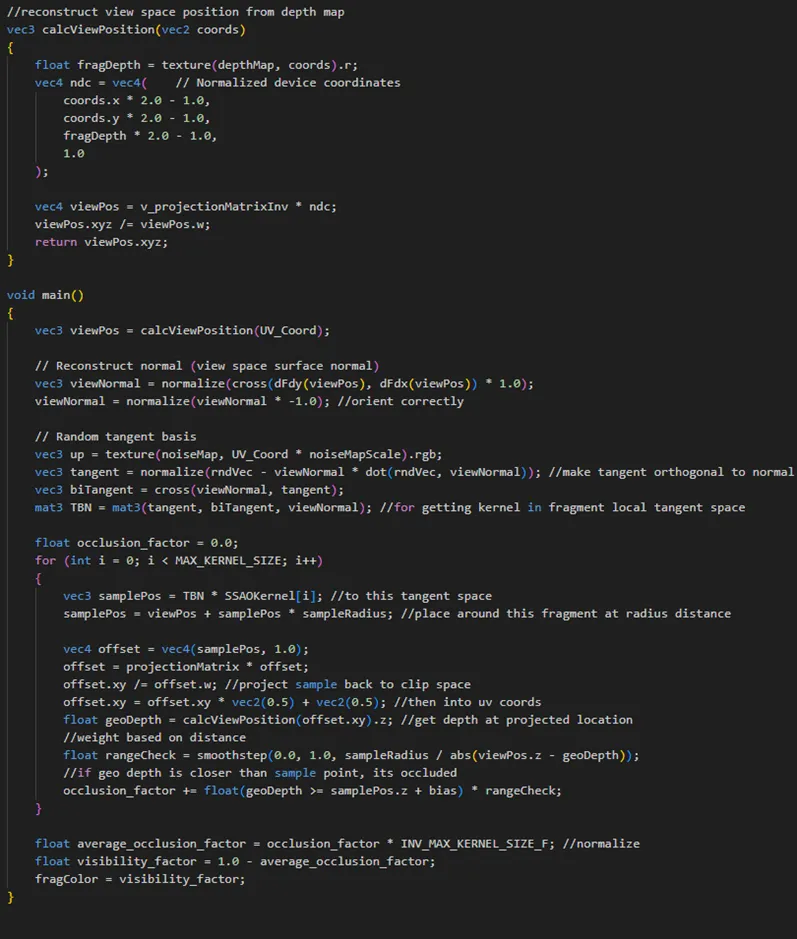Viewport: 797px width, 939px height.
Task: Click the comment '// Random tangent basis'
Action: (116, 437)
